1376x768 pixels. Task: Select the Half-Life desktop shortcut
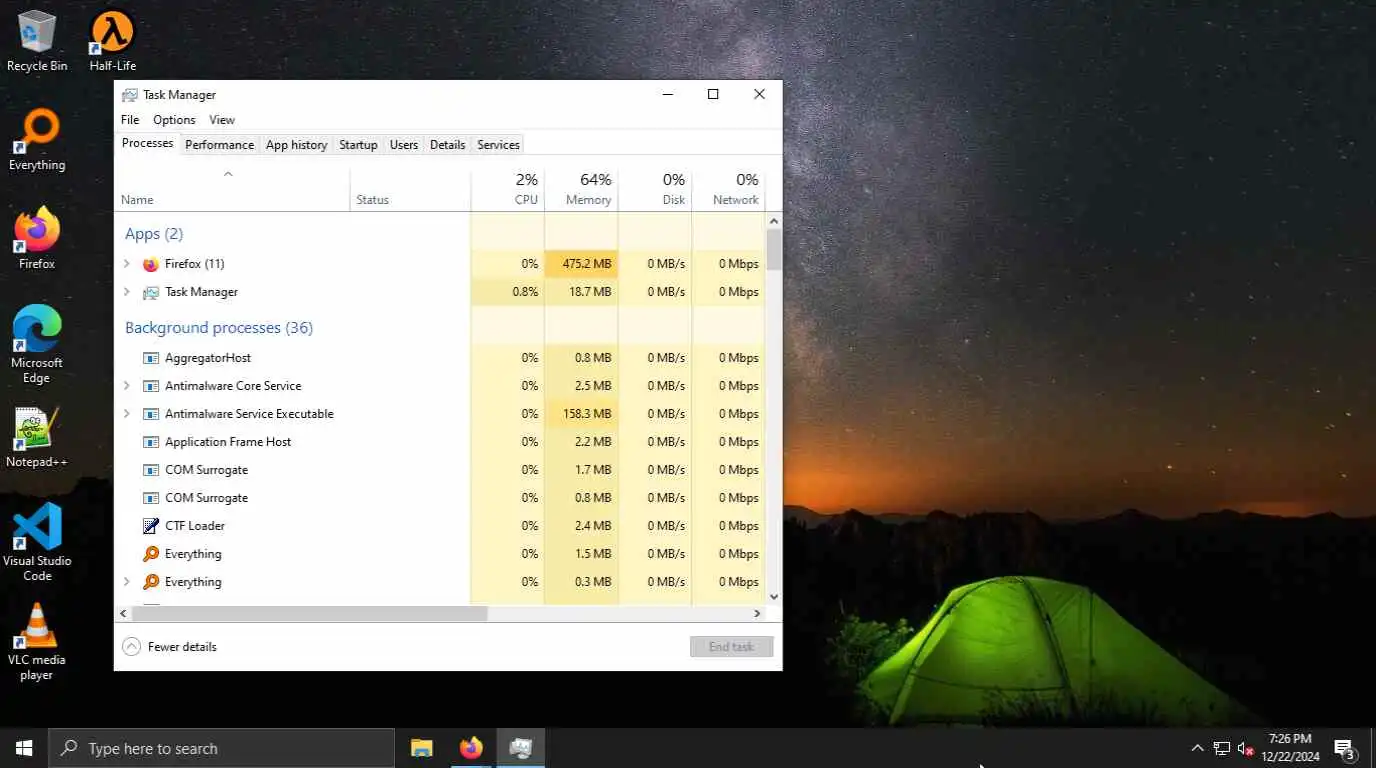(112, 41)
